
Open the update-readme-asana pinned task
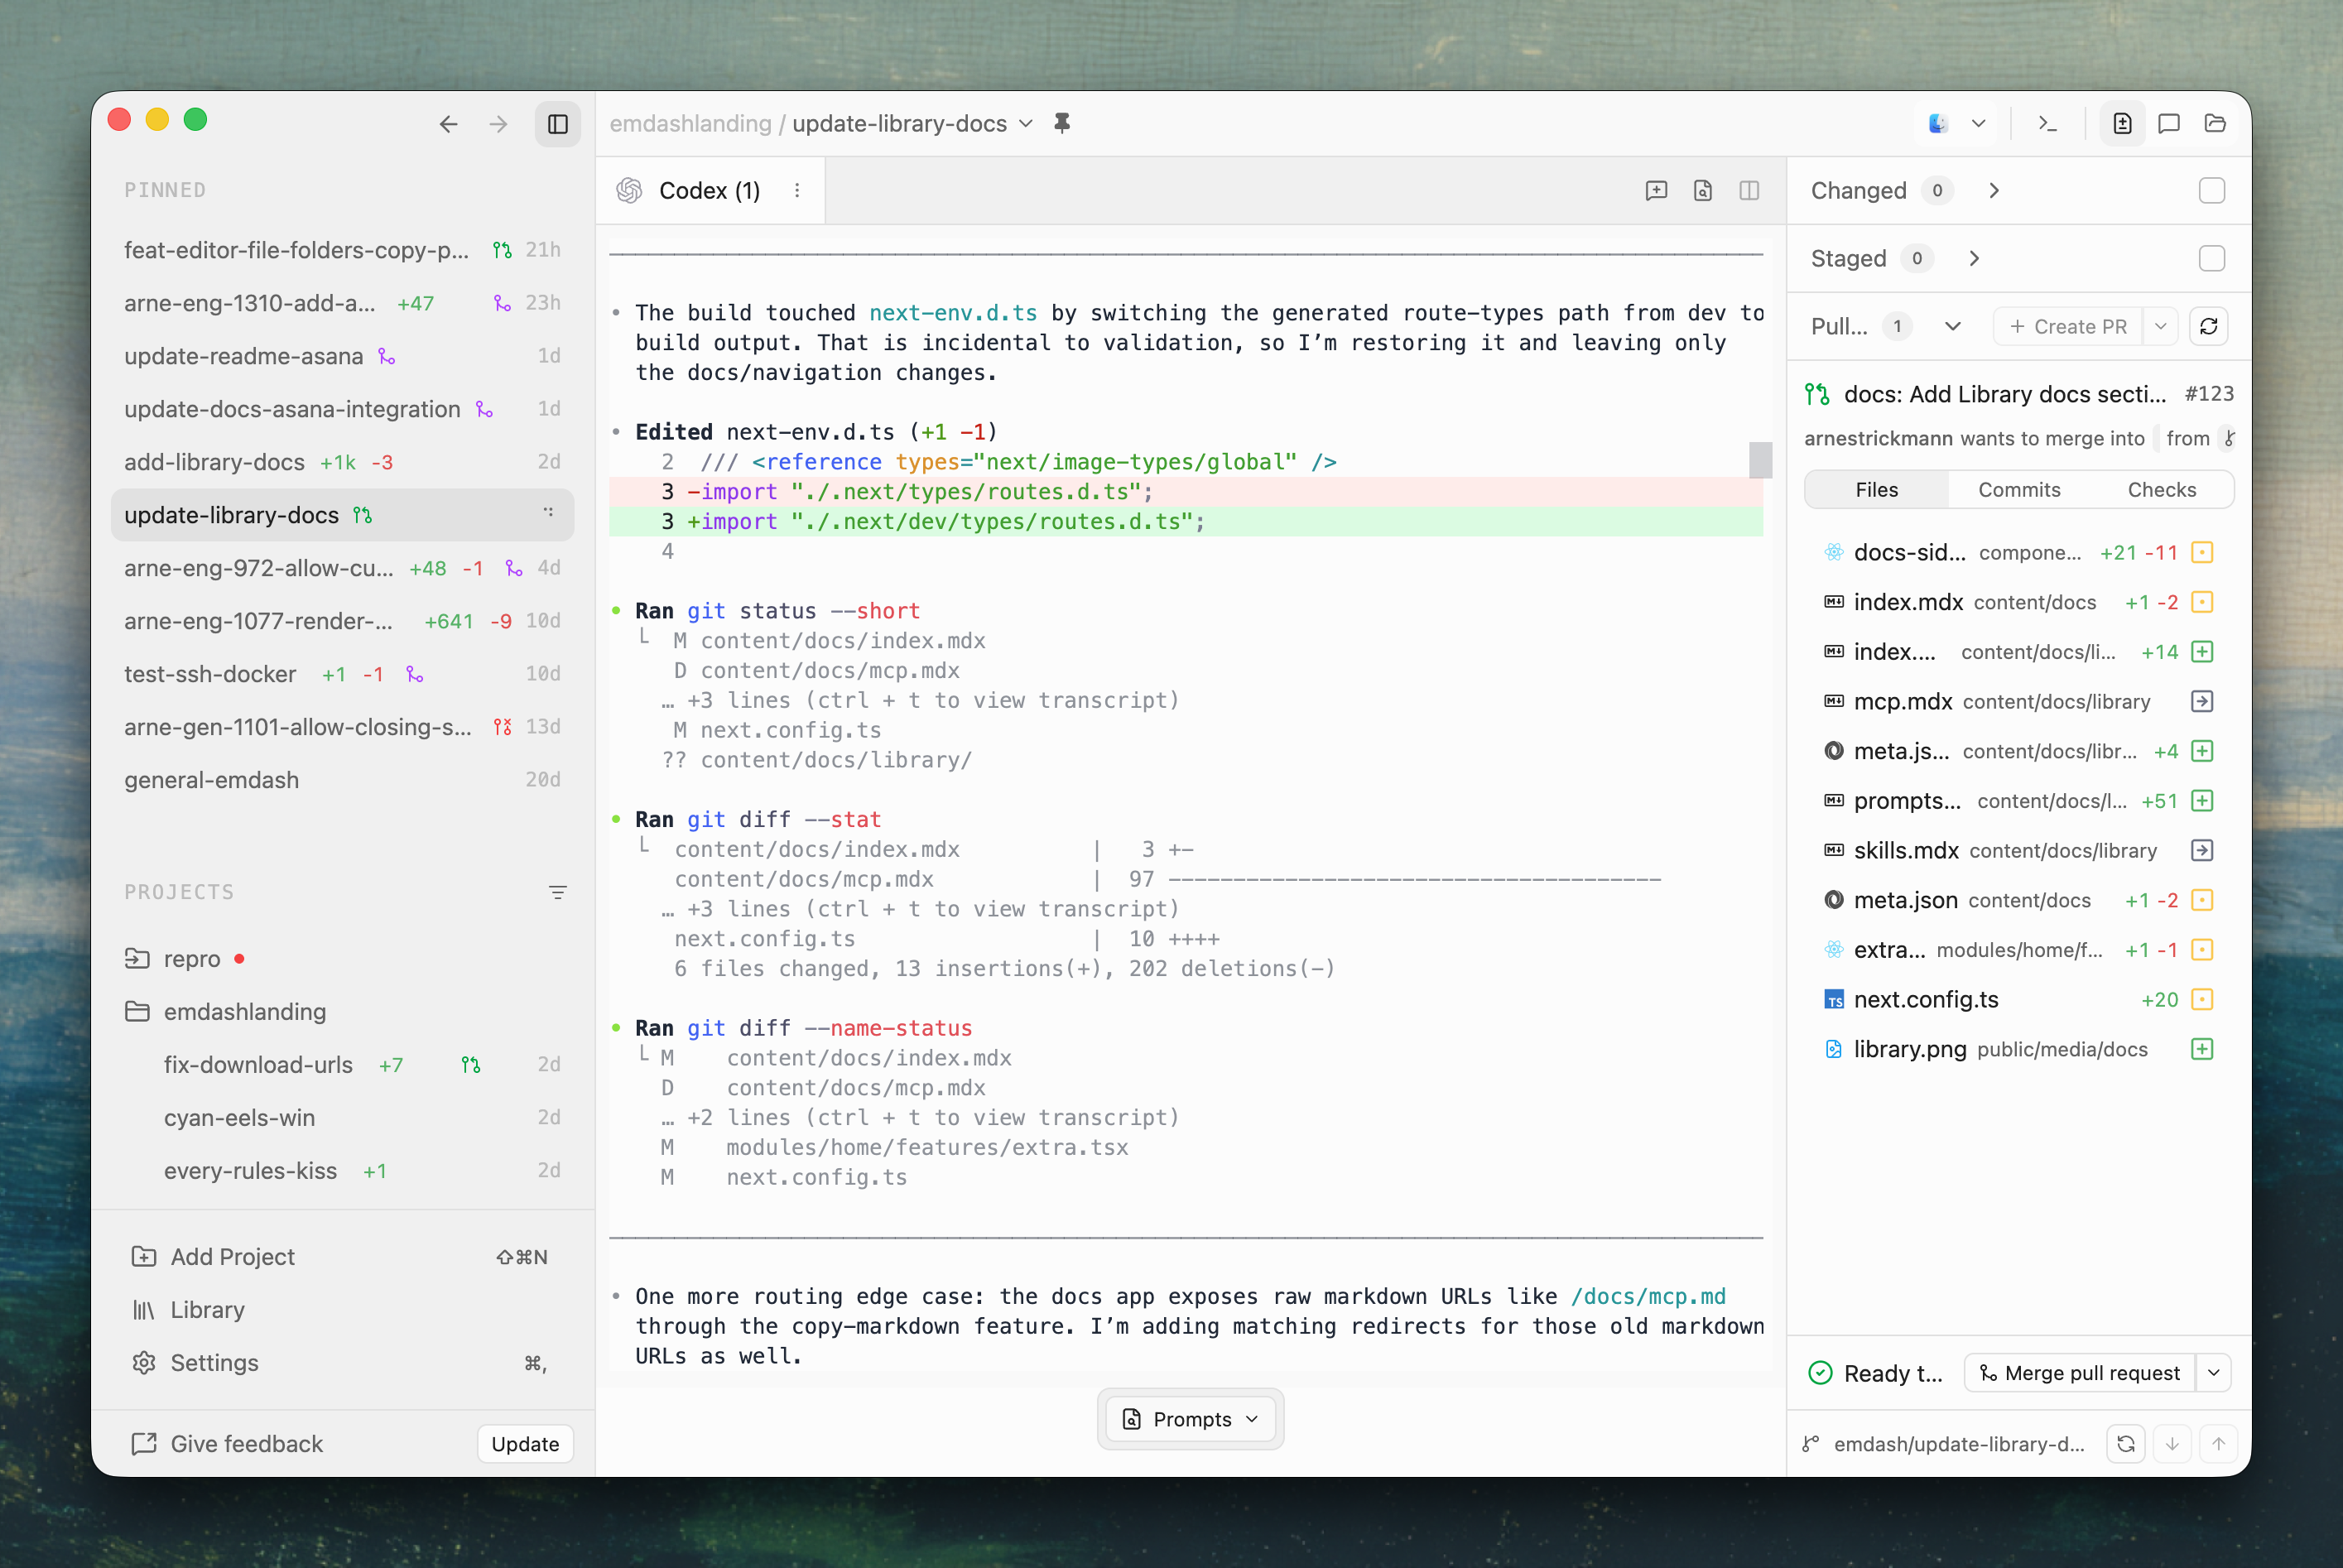[x=342, y=356]
